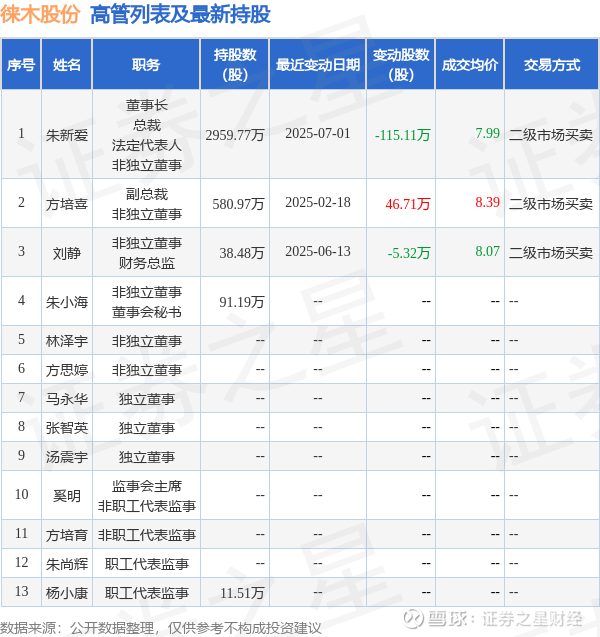Click the 最近变动日期 column header
This screenshot has height=637, width=600.
[x=318, y=65]
